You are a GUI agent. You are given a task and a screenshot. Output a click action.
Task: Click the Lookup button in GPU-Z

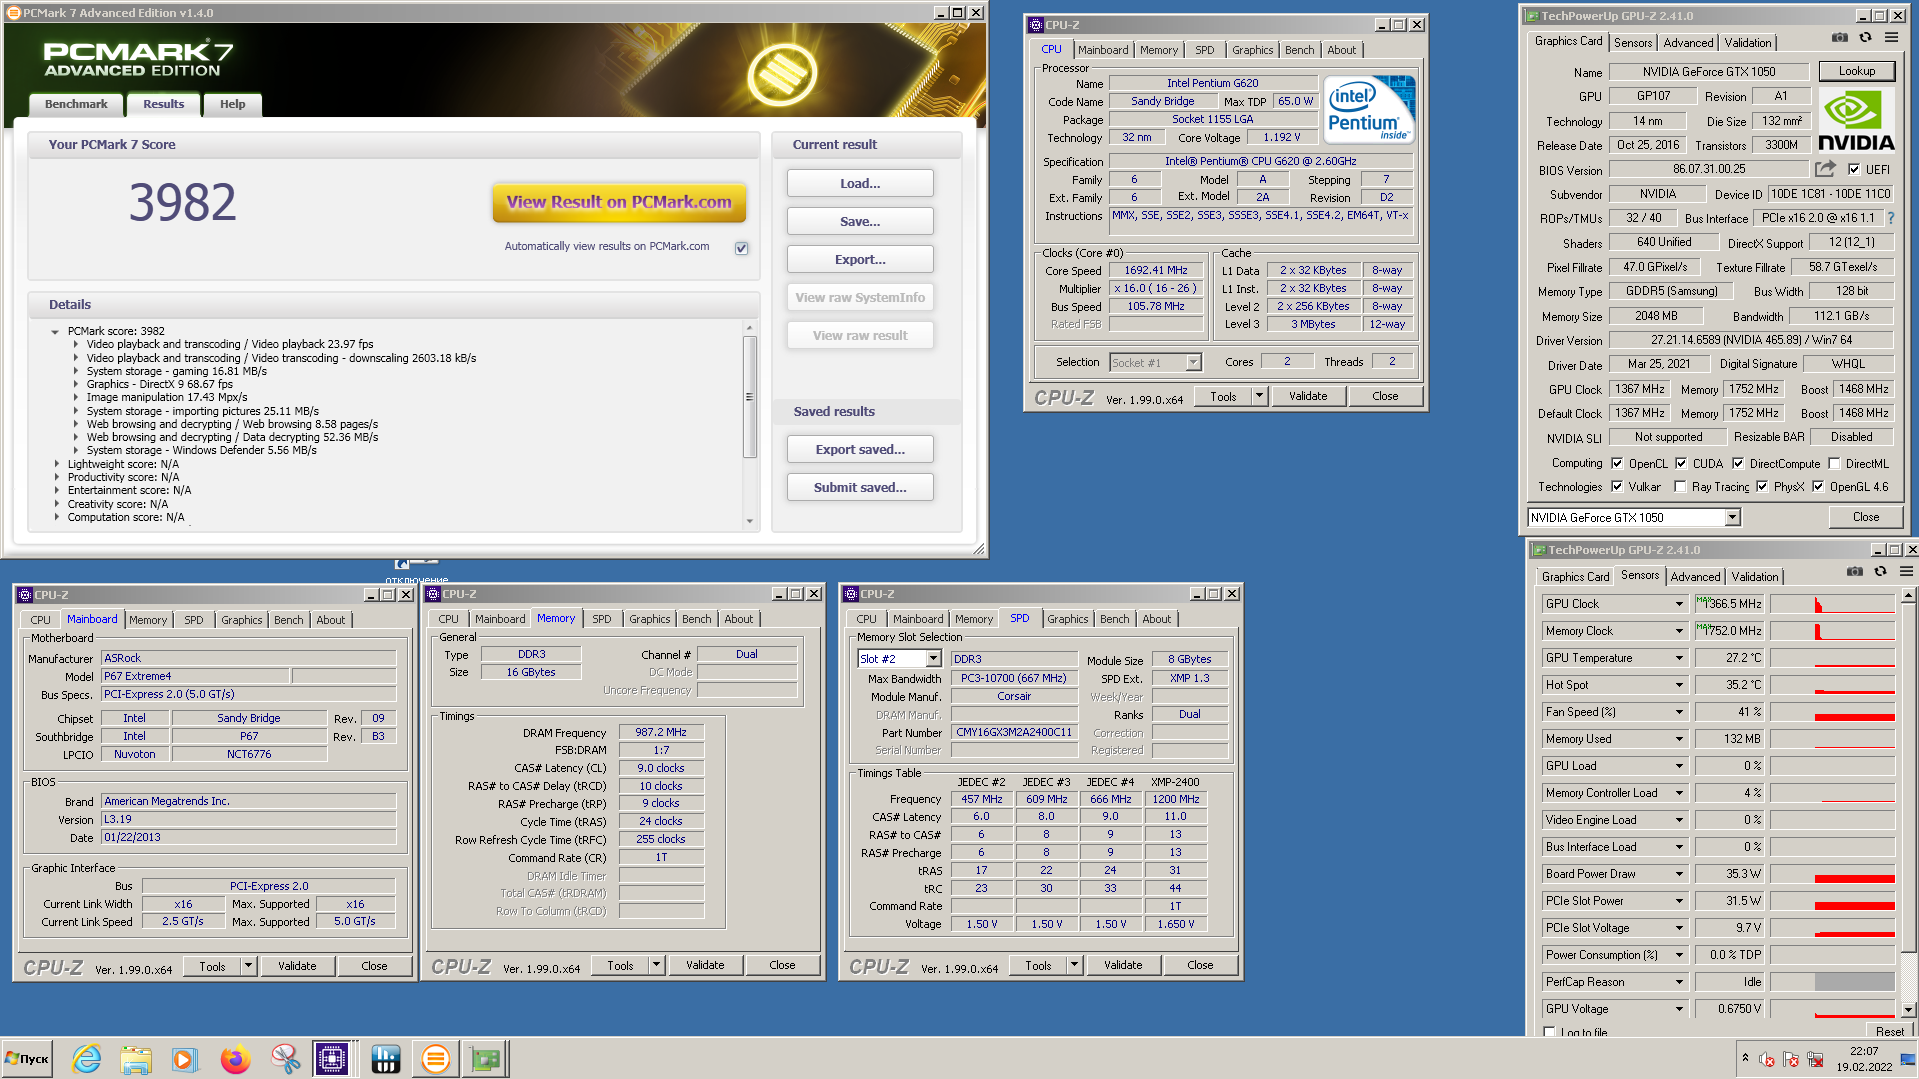(1856, 71)
